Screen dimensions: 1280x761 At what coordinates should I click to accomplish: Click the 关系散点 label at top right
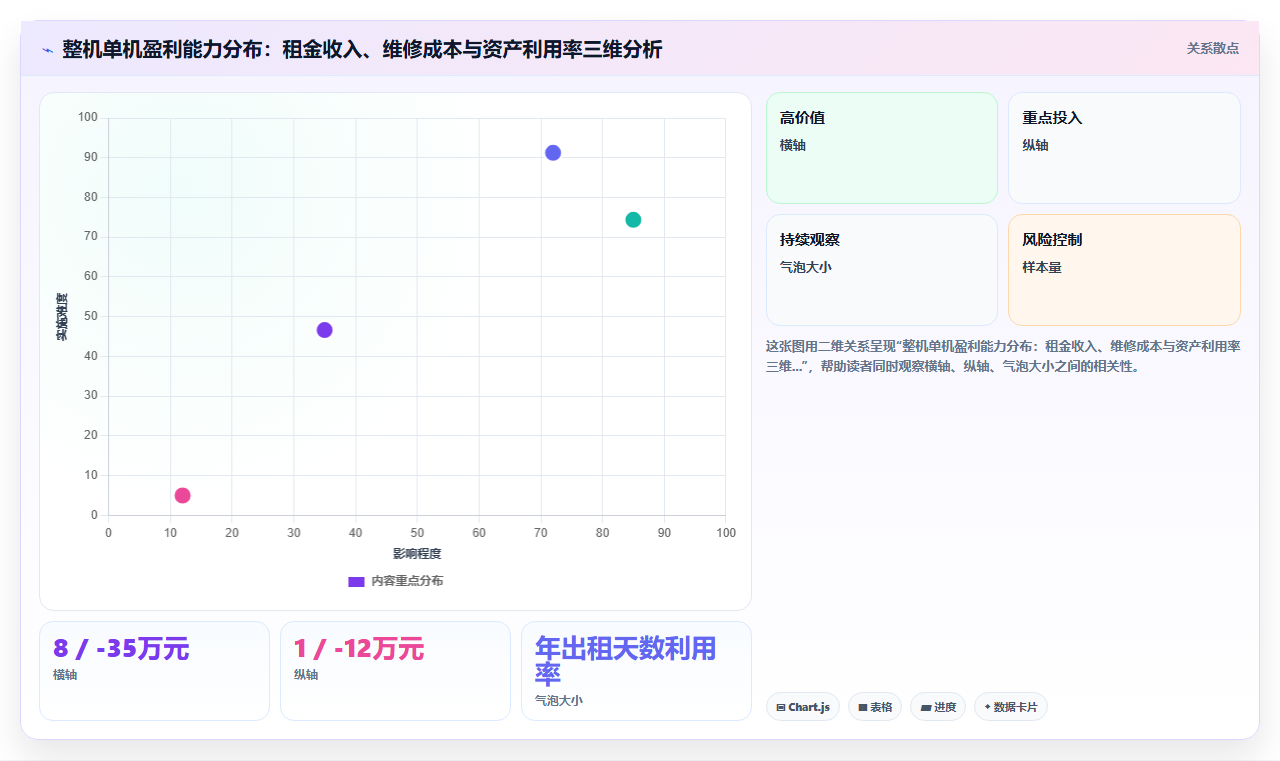[1212, 48]
